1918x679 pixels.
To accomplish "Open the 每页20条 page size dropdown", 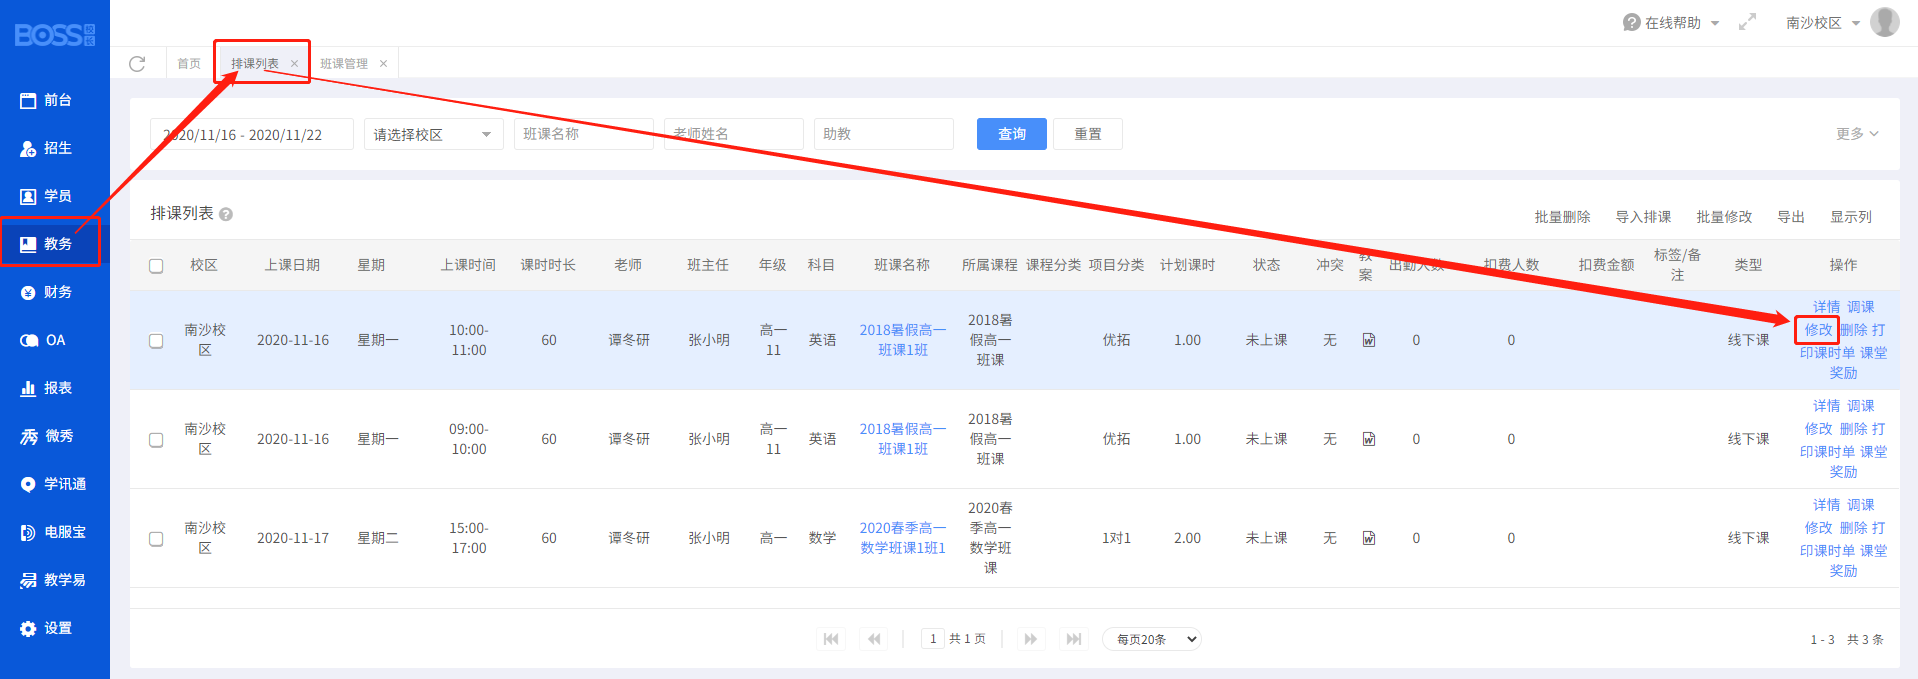I will (1152, 639).
